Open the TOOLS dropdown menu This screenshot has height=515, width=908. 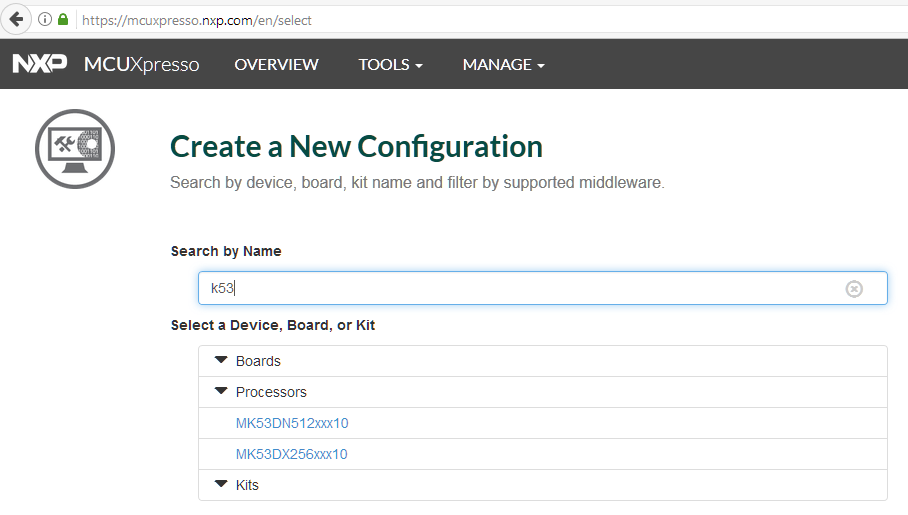pos(390,64)
